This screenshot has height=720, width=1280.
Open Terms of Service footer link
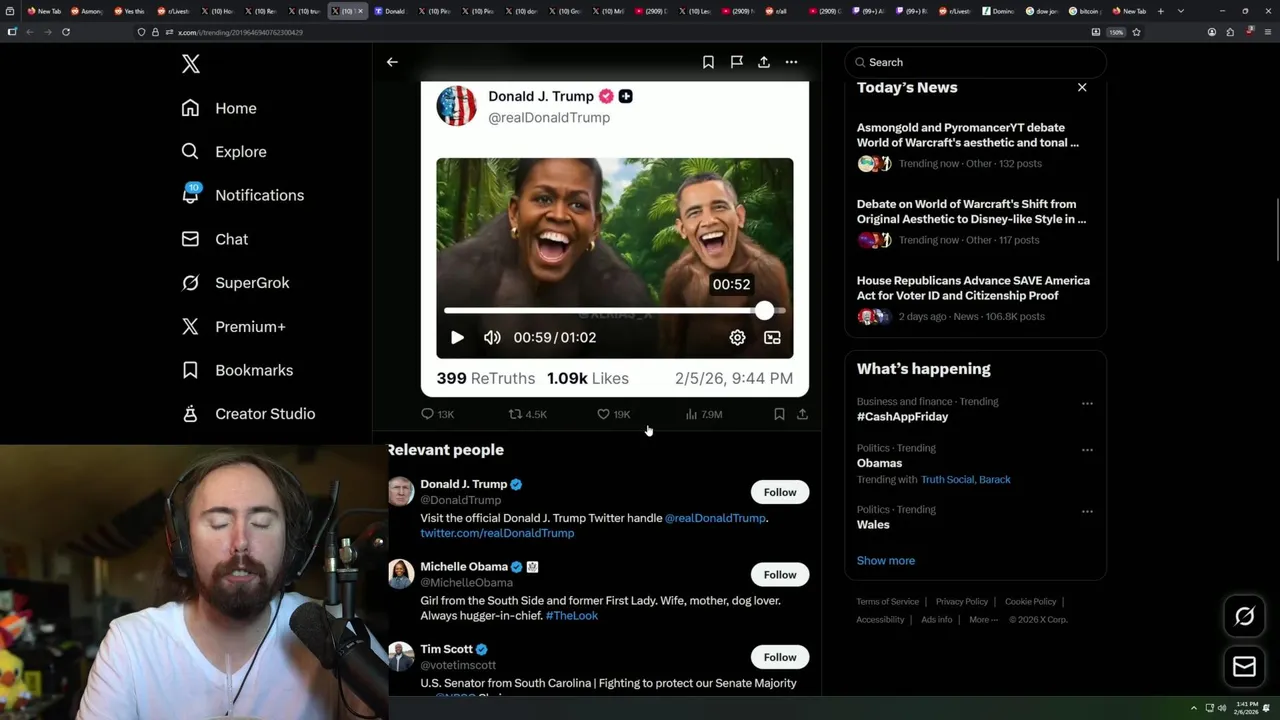click(x=887, y=602)
